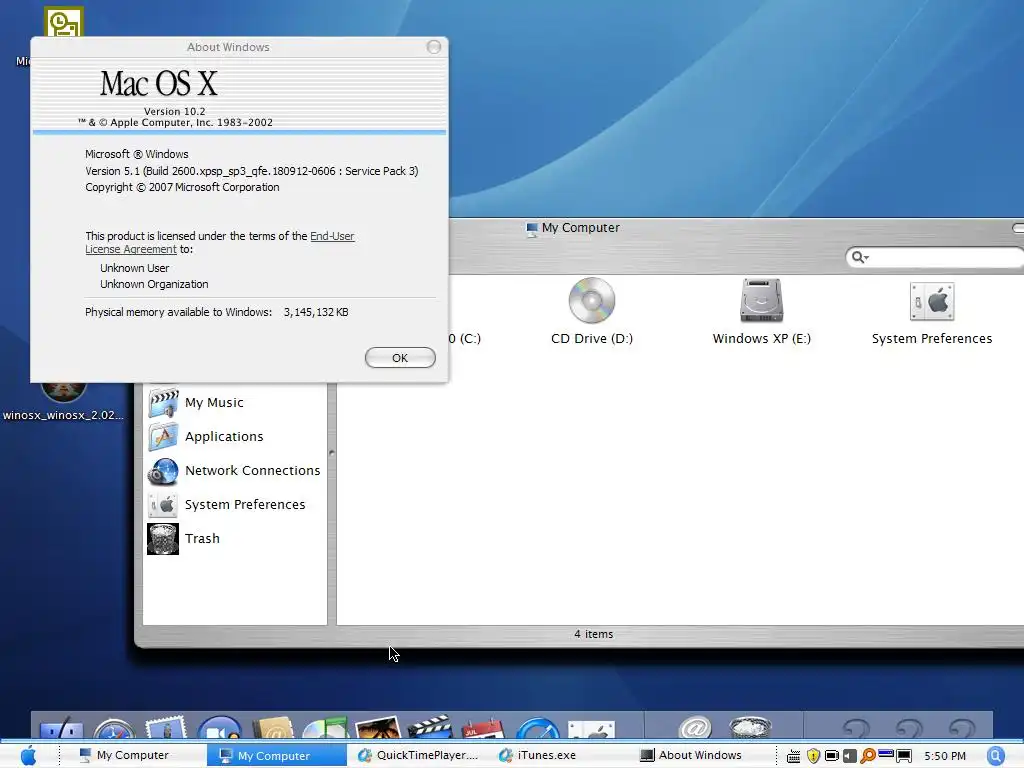The height and width of the screenshot is (768, 1024).
Task: Click the My Computer window title text
Action: click(581, 227)
